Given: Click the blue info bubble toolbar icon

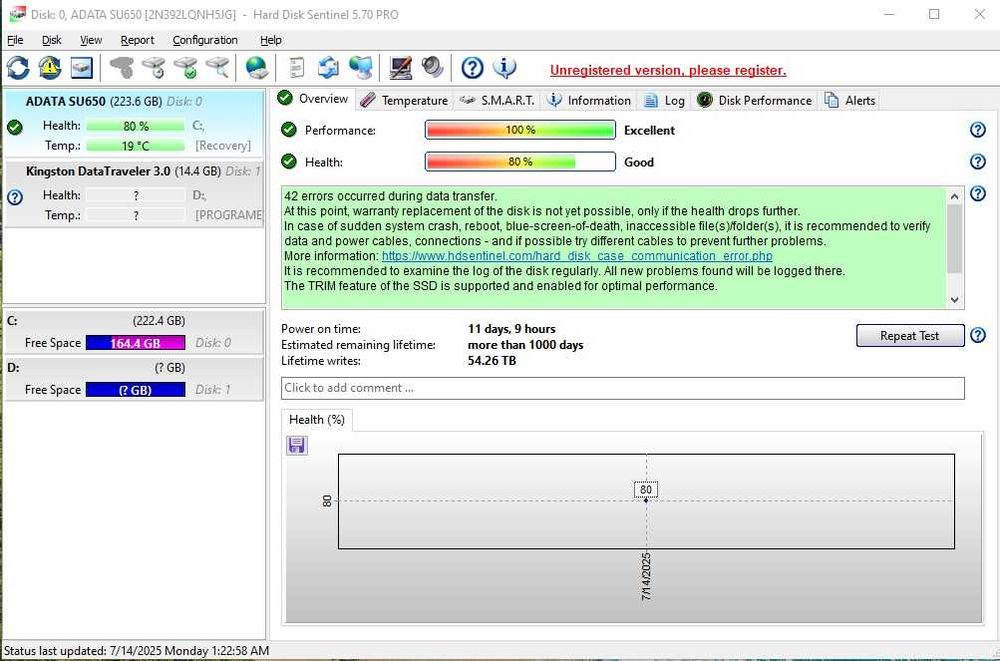Looking at the screenshot, I should pos(504,67).
